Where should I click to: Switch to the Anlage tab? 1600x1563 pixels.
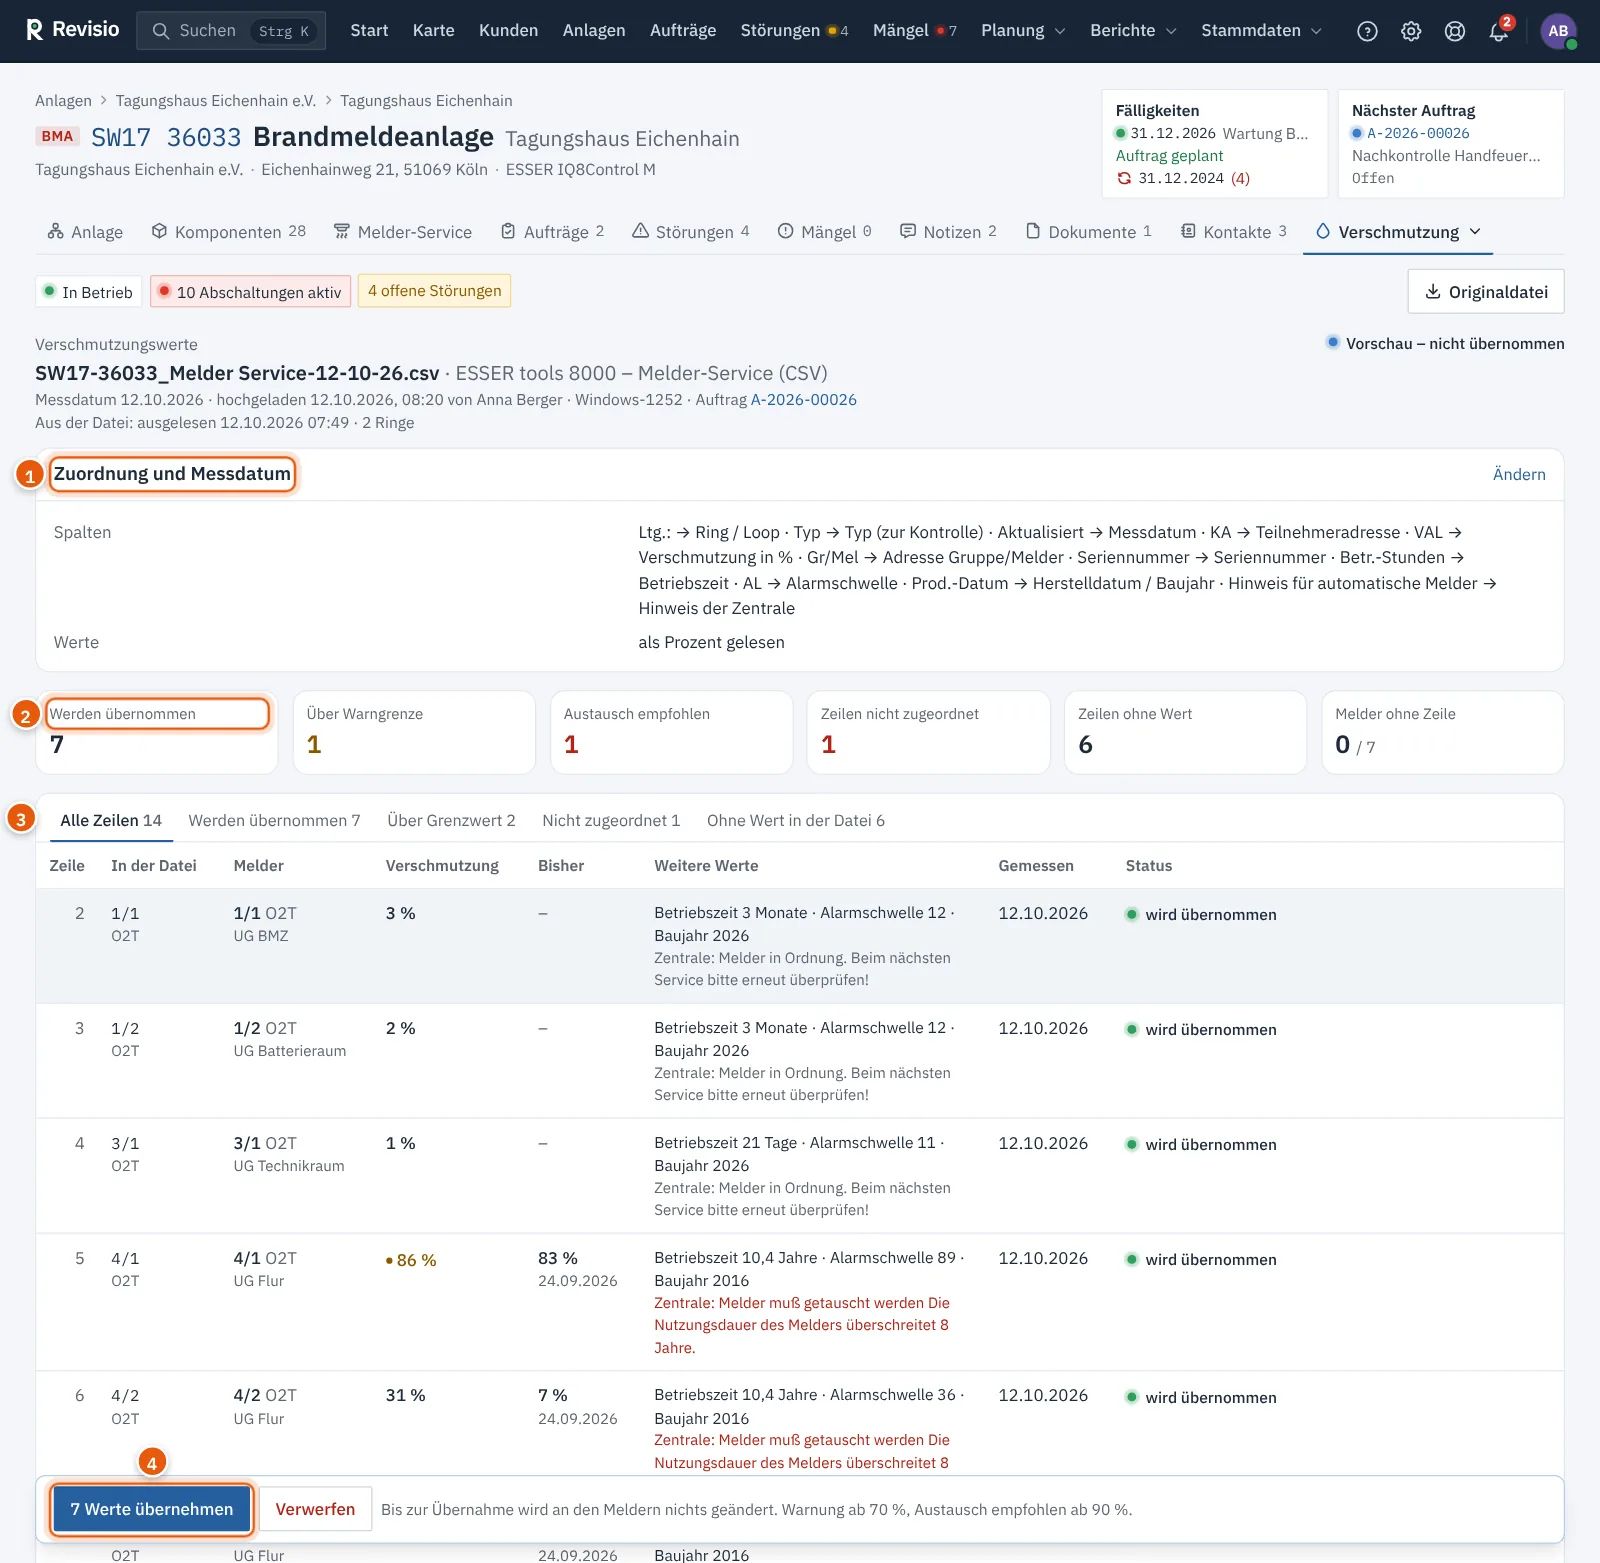(85, 232)
